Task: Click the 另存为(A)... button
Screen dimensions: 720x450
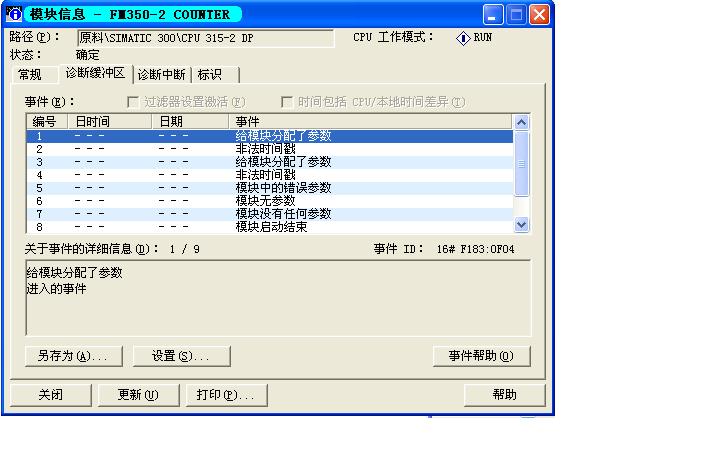Action: (x=73, y=356)
